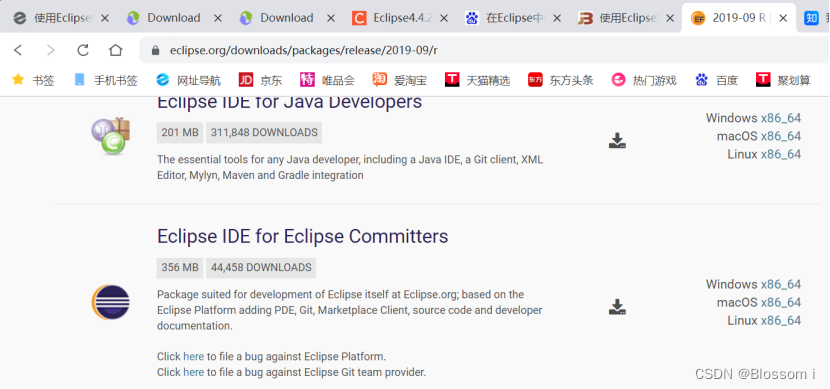Viewport: 830px width, 389px height.
Task: Open the Eclipse IDE for Eclipse Committers title
Action: pyautogui.click(x=303, y=236)
